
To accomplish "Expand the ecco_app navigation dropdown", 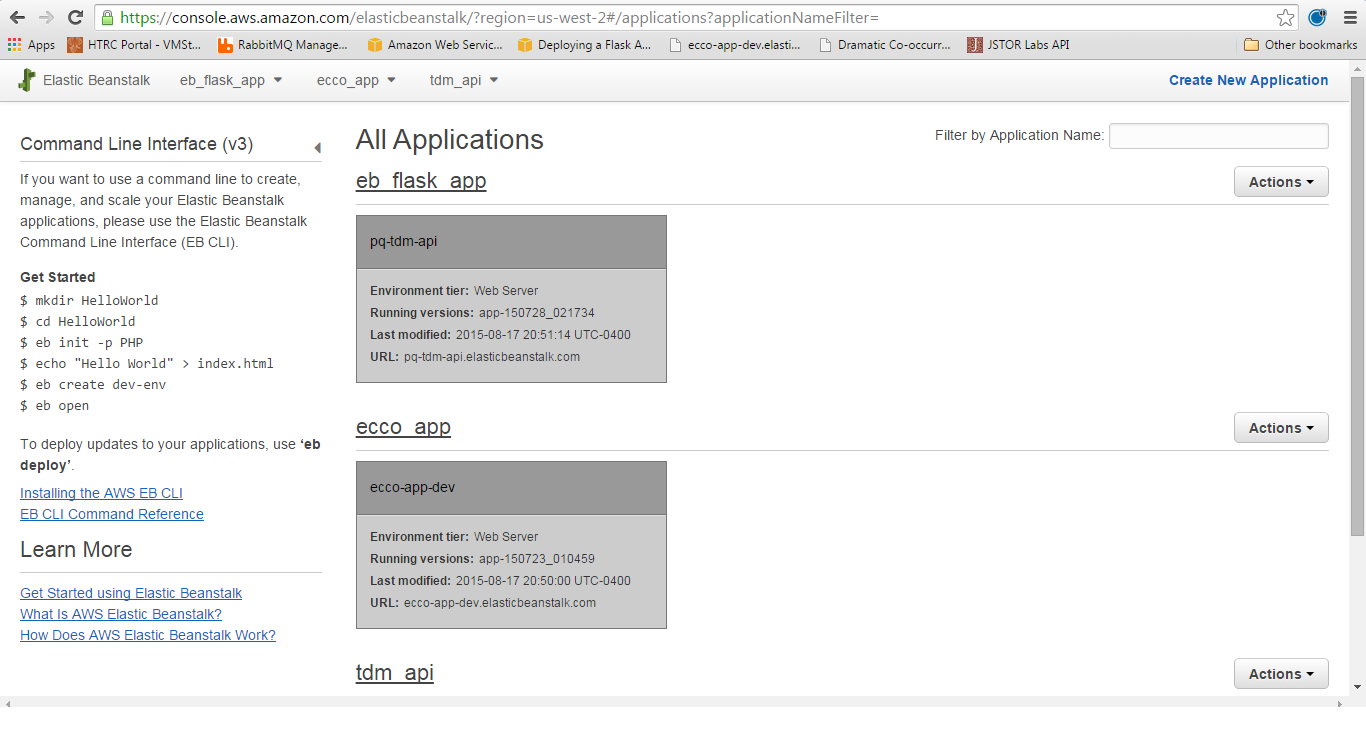I will (356, 80).
